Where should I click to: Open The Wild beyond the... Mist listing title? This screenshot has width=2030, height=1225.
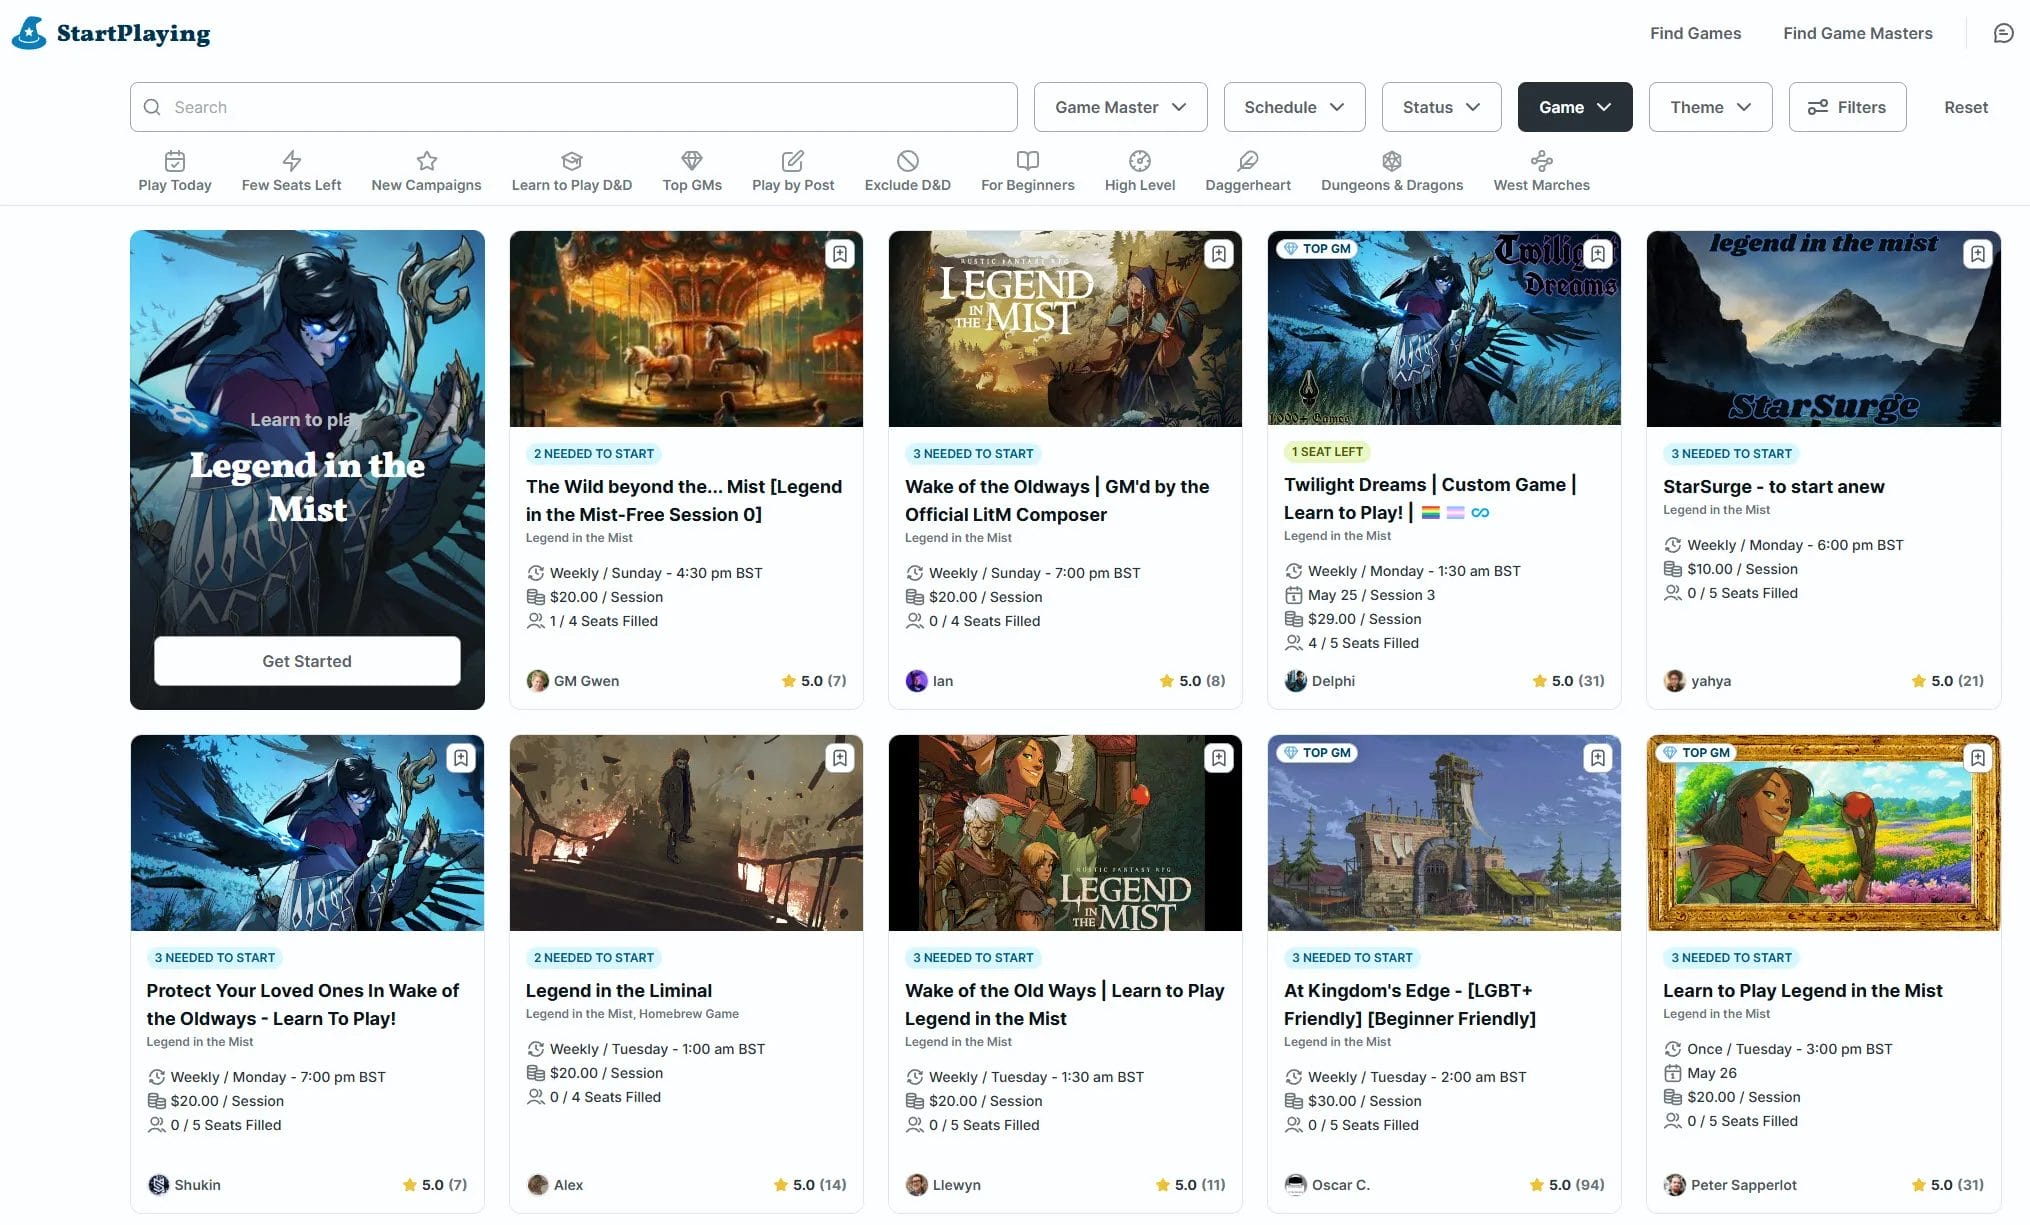point(684,500)
